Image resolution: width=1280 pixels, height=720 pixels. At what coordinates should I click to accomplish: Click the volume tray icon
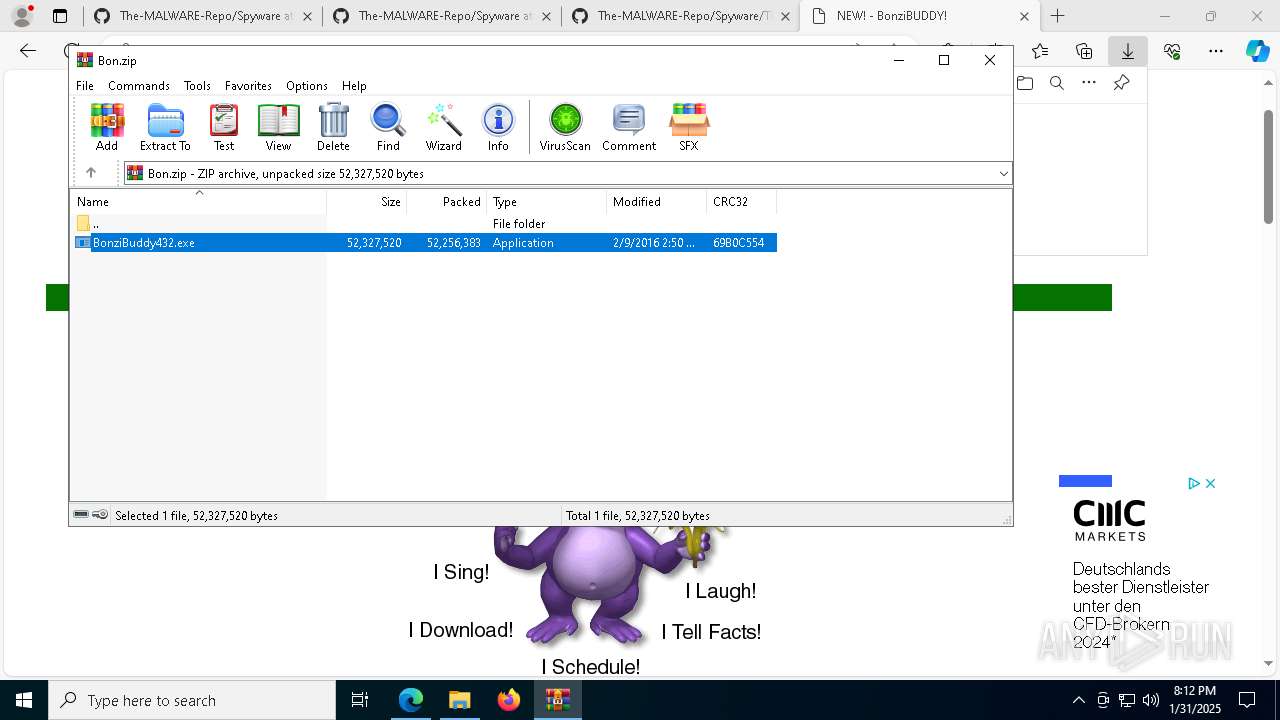[x=1150, y=700]
